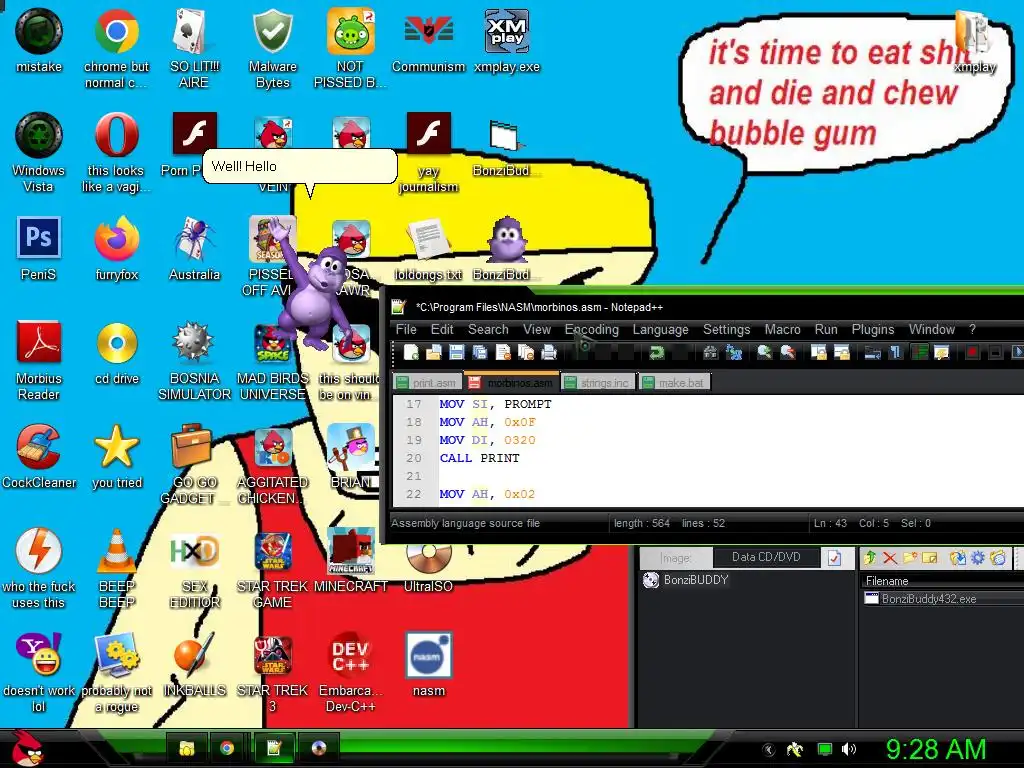Select the 'chrome but normal c...' desktop icon
The width and height of the screenshot is (1024, 768).
116,49
